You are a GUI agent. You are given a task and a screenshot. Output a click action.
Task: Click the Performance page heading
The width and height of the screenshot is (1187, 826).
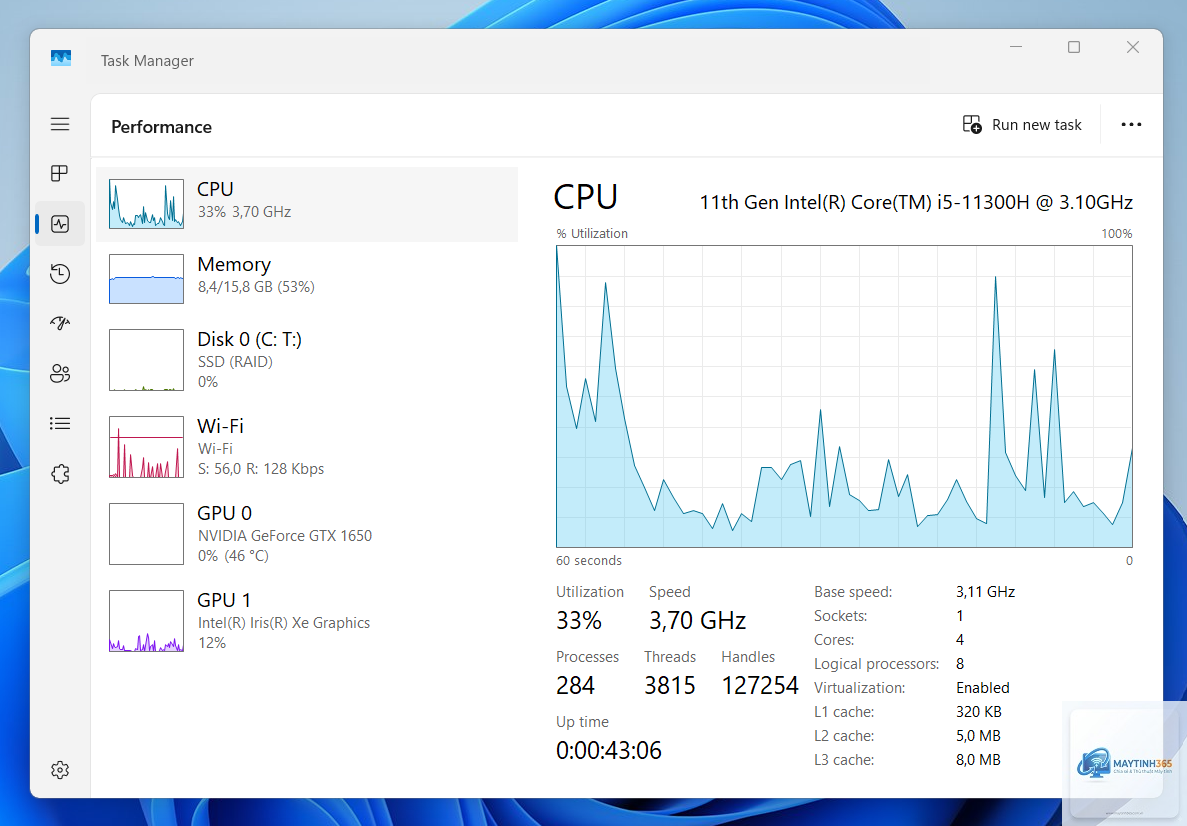click(x=161, y=127)
